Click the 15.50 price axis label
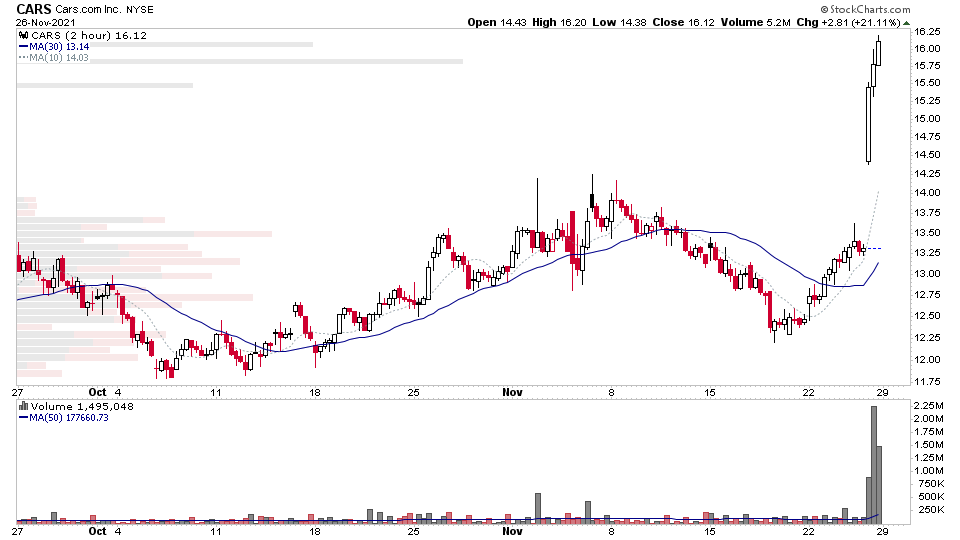Screen dimensions: 960x540 (x=928, y=83)
